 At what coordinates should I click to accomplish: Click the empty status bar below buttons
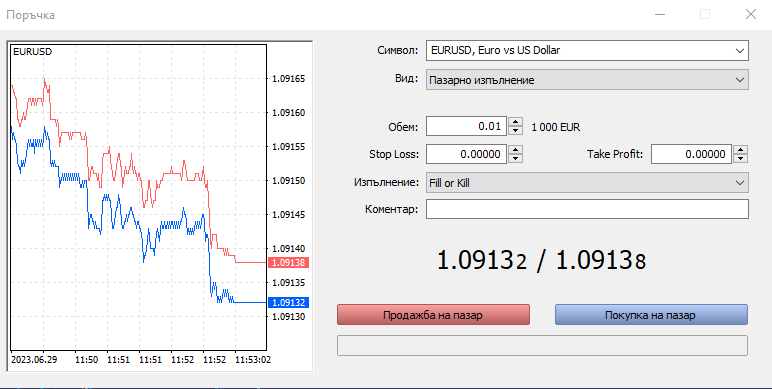click(543, 345)
